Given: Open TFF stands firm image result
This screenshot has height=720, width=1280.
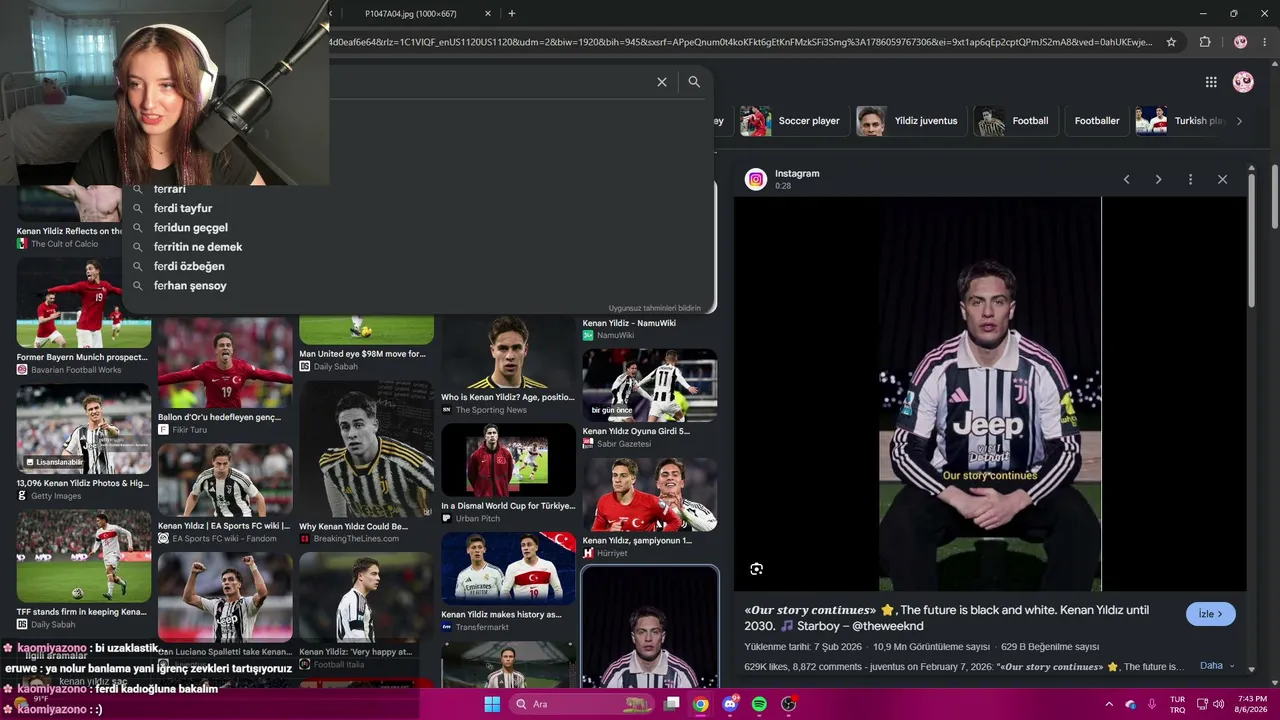Looking at the screenshot, I should coord(84,556).
